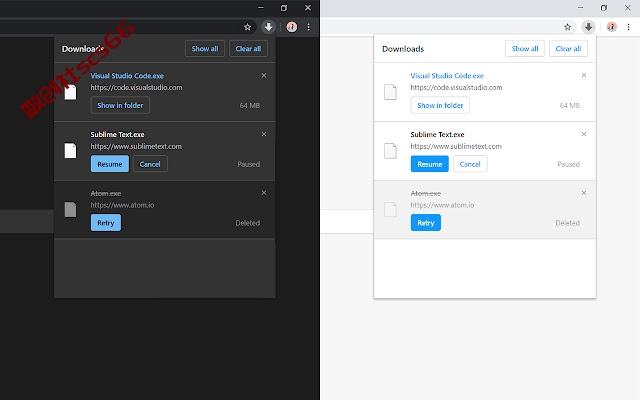Image resolution: width=640 pixels, height=400 pixels.
Task: Click Paused status in dark panel
Action: click(x=249, y=164)
